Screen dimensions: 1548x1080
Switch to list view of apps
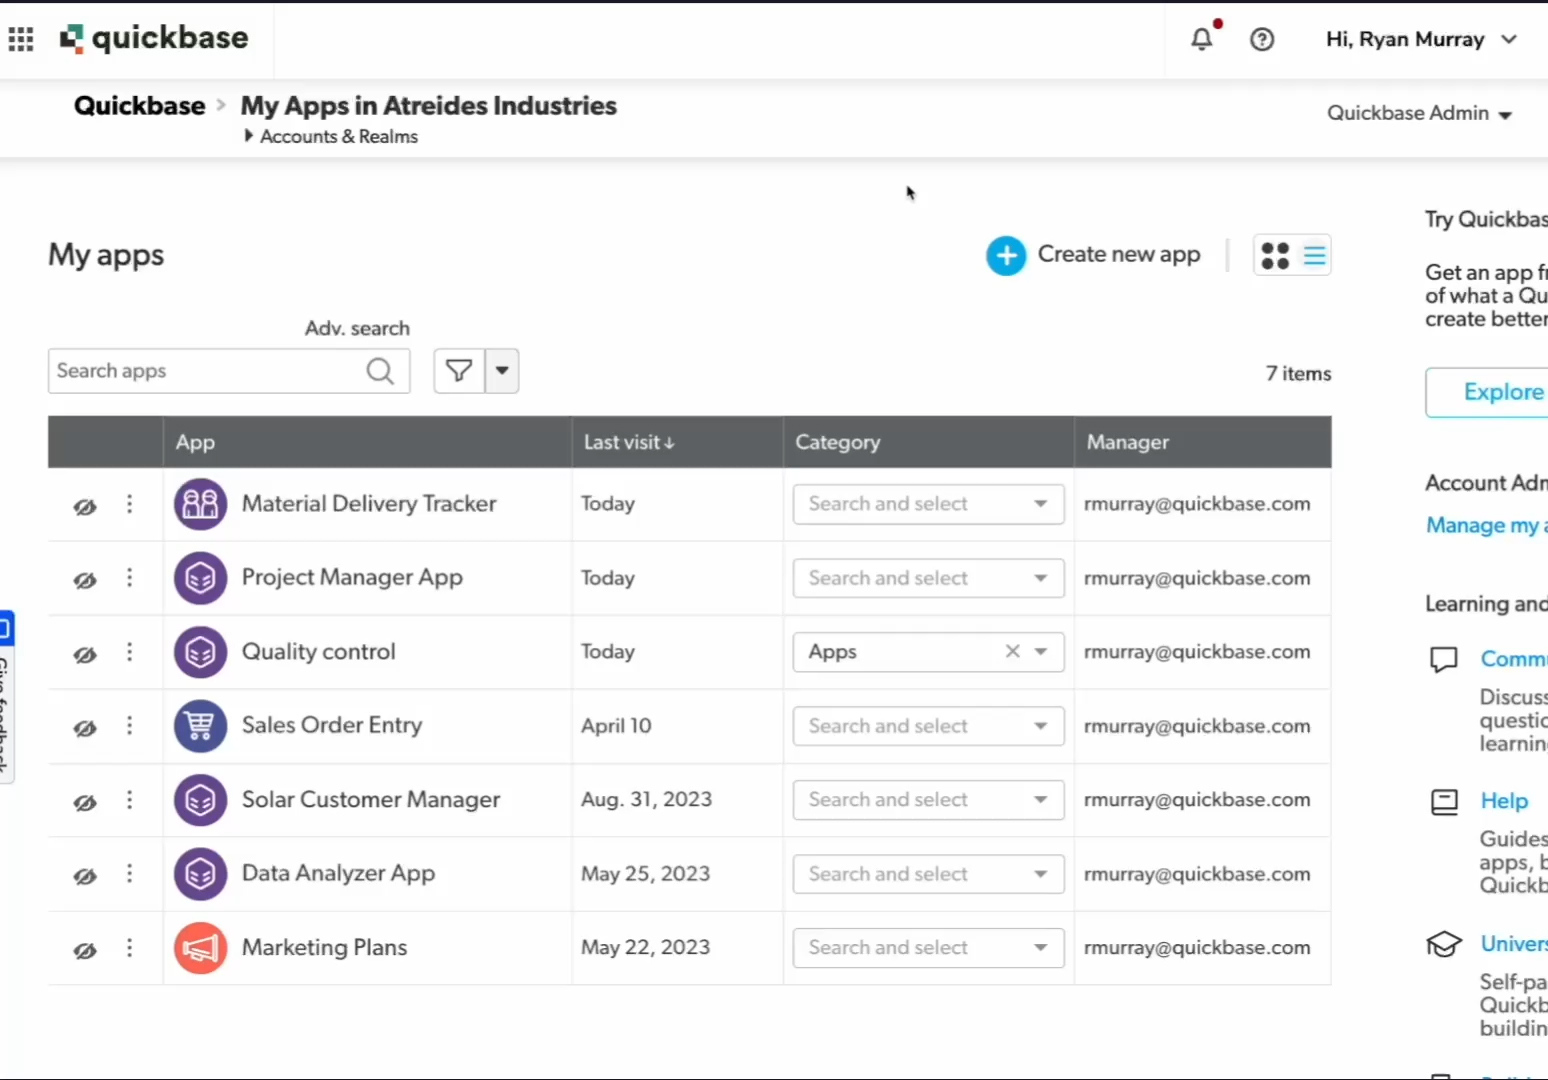click(1314, 256)
